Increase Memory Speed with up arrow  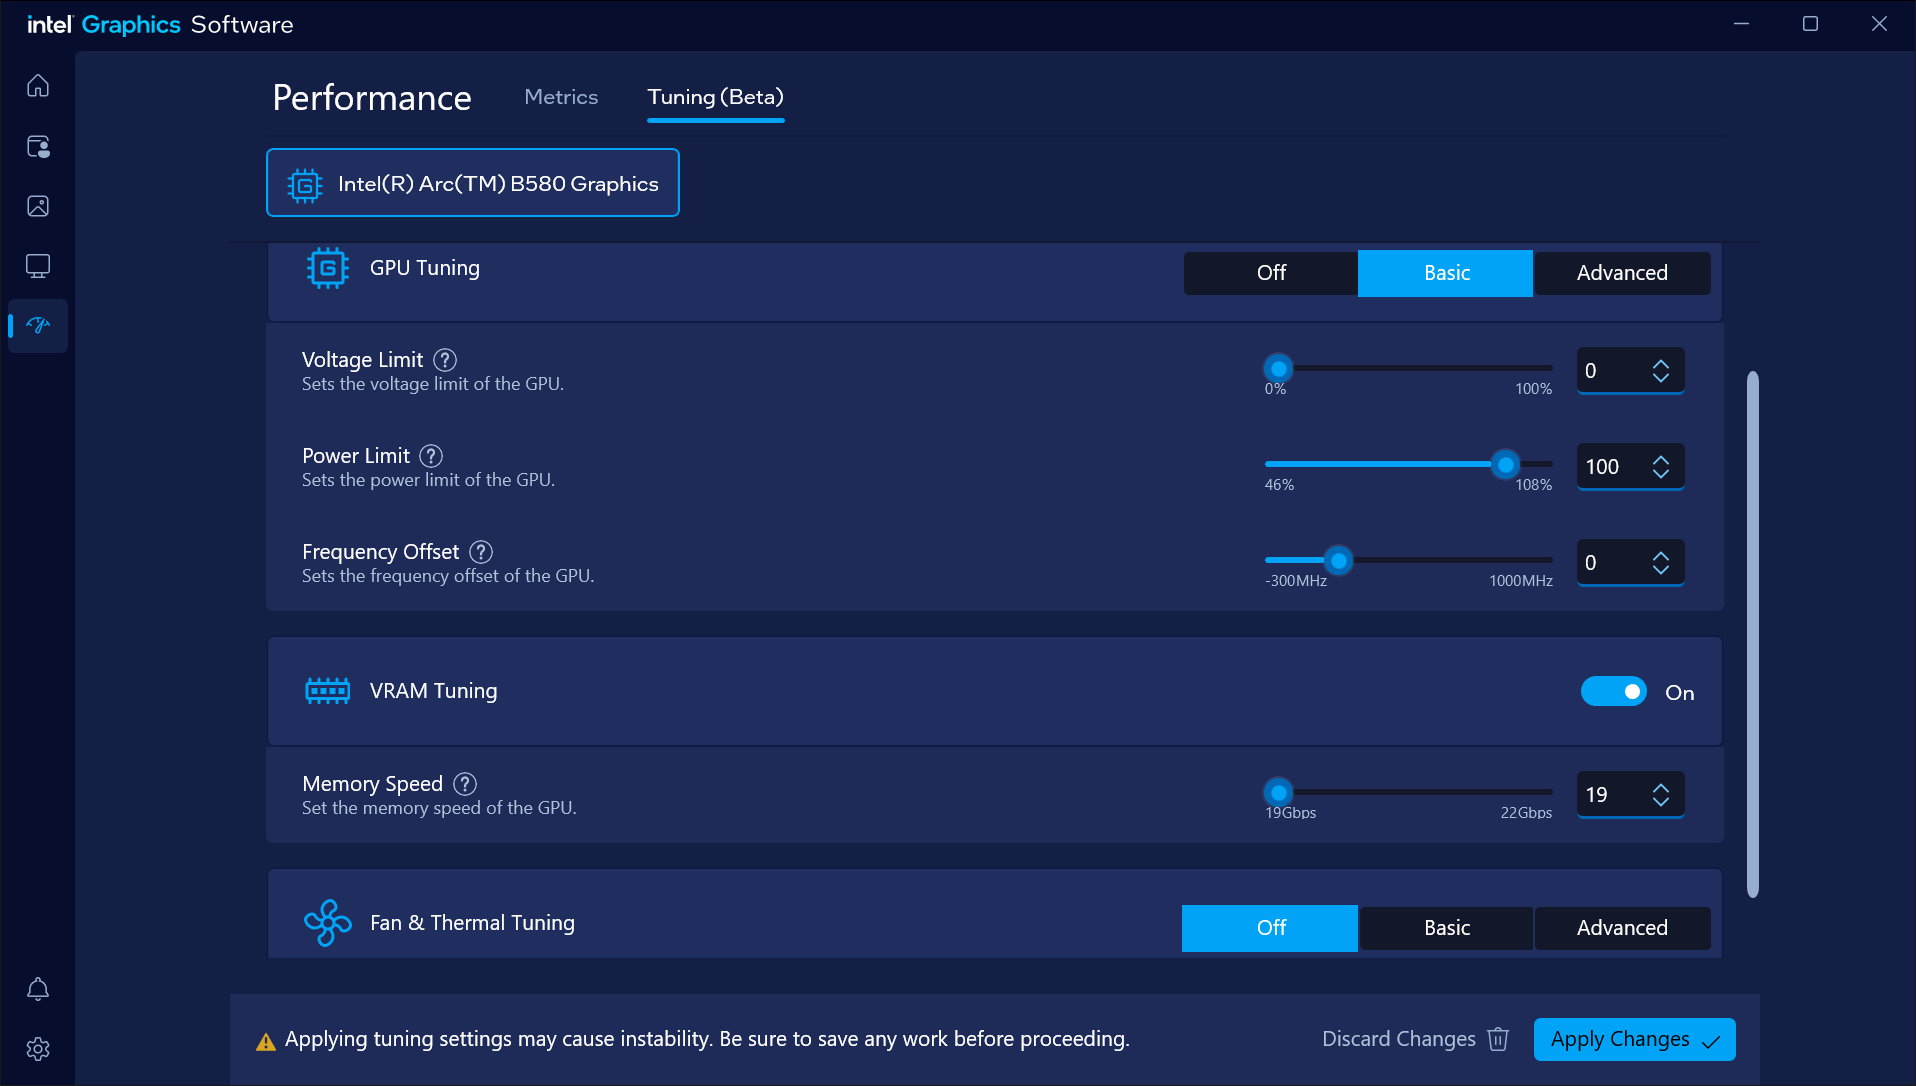(x=1661, y=788)
